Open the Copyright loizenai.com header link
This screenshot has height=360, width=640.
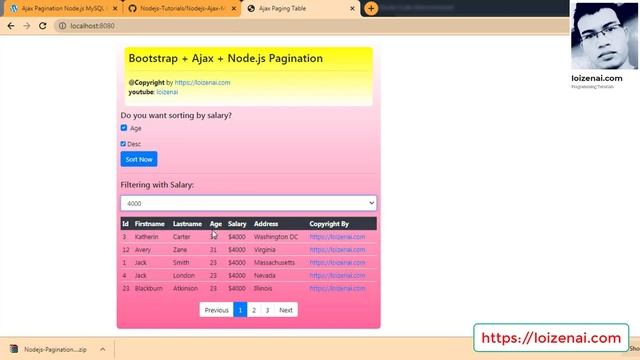click(x=202, y=82)
